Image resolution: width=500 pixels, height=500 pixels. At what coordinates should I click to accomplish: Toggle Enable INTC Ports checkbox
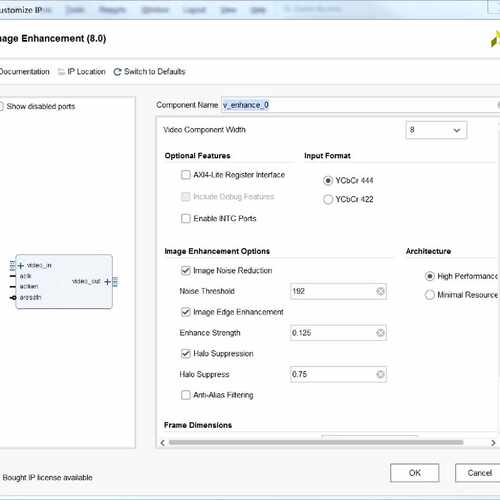pyautogui.click(x=186, y=219)
